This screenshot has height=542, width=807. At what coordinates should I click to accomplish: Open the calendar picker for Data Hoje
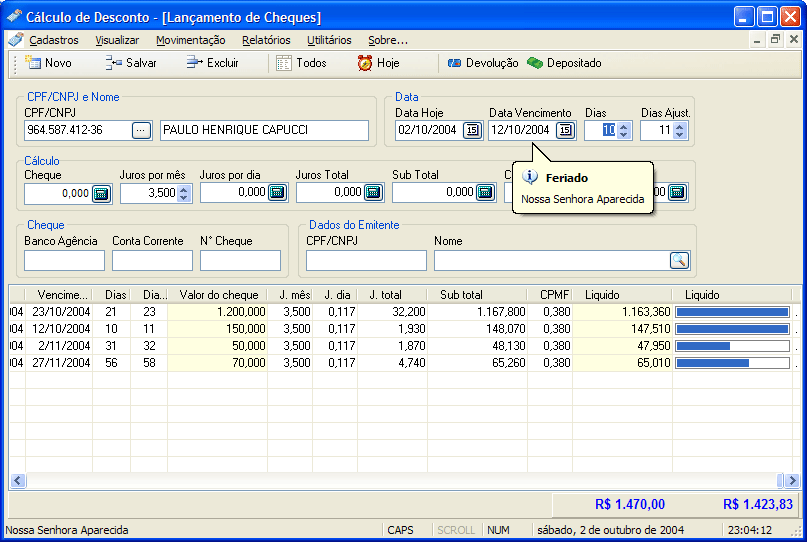click(472, 130)
